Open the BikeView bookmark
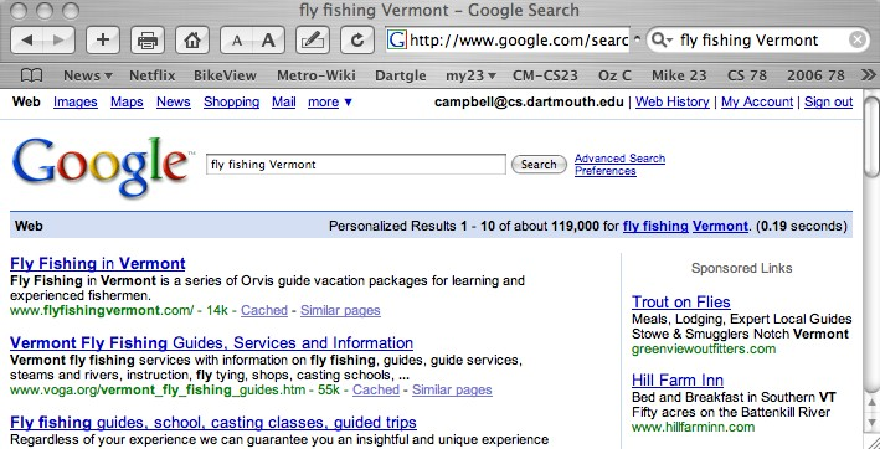 225,75
